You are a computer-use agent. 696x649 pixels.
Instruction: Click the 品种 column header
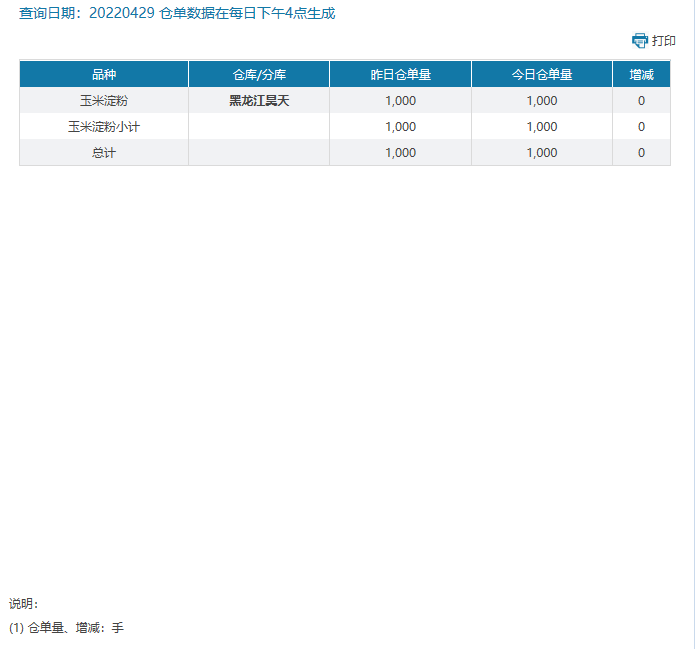point(104,75)
